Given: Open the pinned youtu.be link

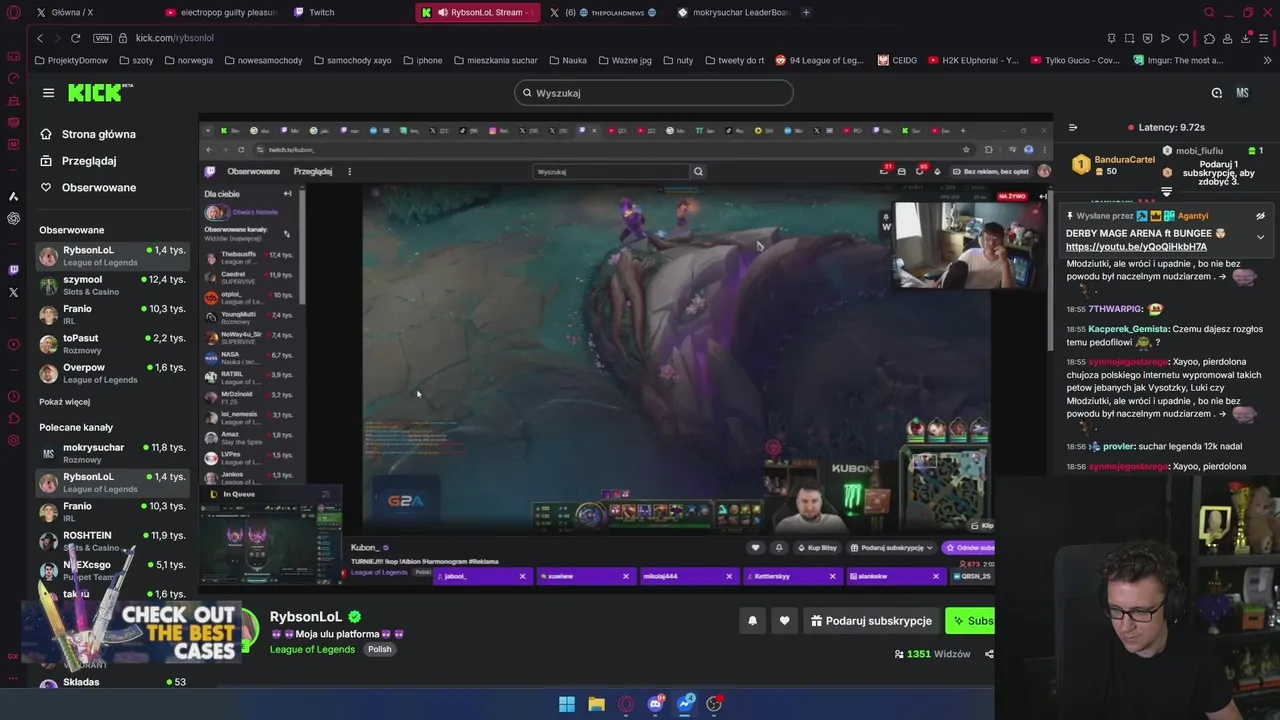Looking at the screenshot, I should pyautogui.click(x=1136, y=247).
